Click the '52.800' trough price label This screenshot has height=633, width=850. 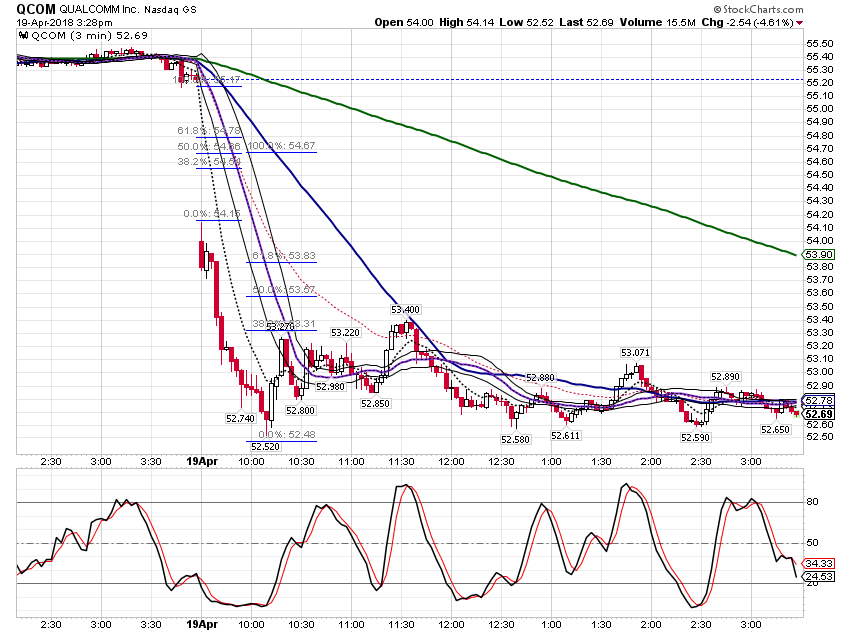pyautogui.click(x=300, y=410)
